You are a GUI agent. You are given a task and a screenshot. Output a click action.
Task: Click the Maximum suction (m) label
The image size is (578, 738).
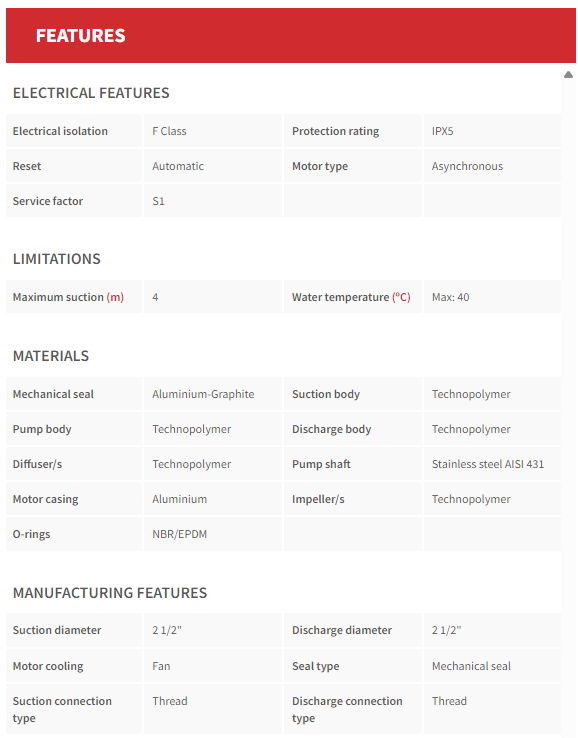pyautogui.click(x=68, y=297)
